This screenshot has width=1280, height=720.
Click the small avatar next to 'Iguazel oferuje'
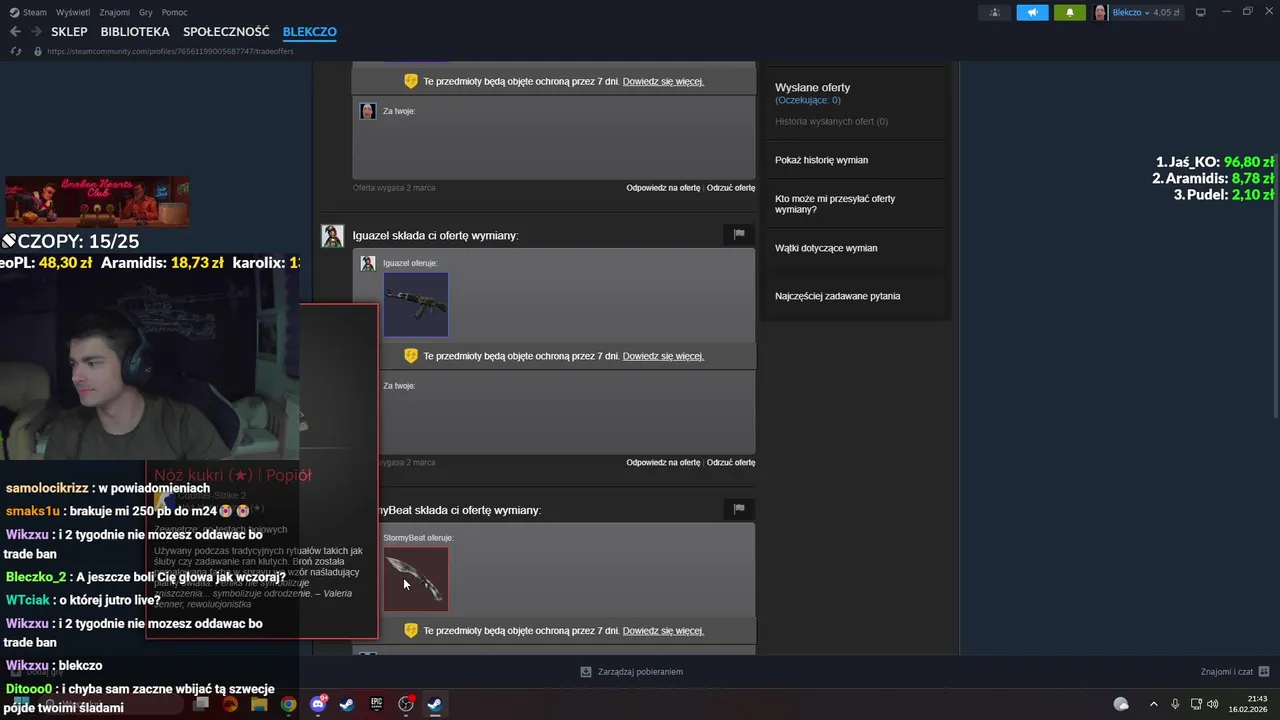pos(368,263)
